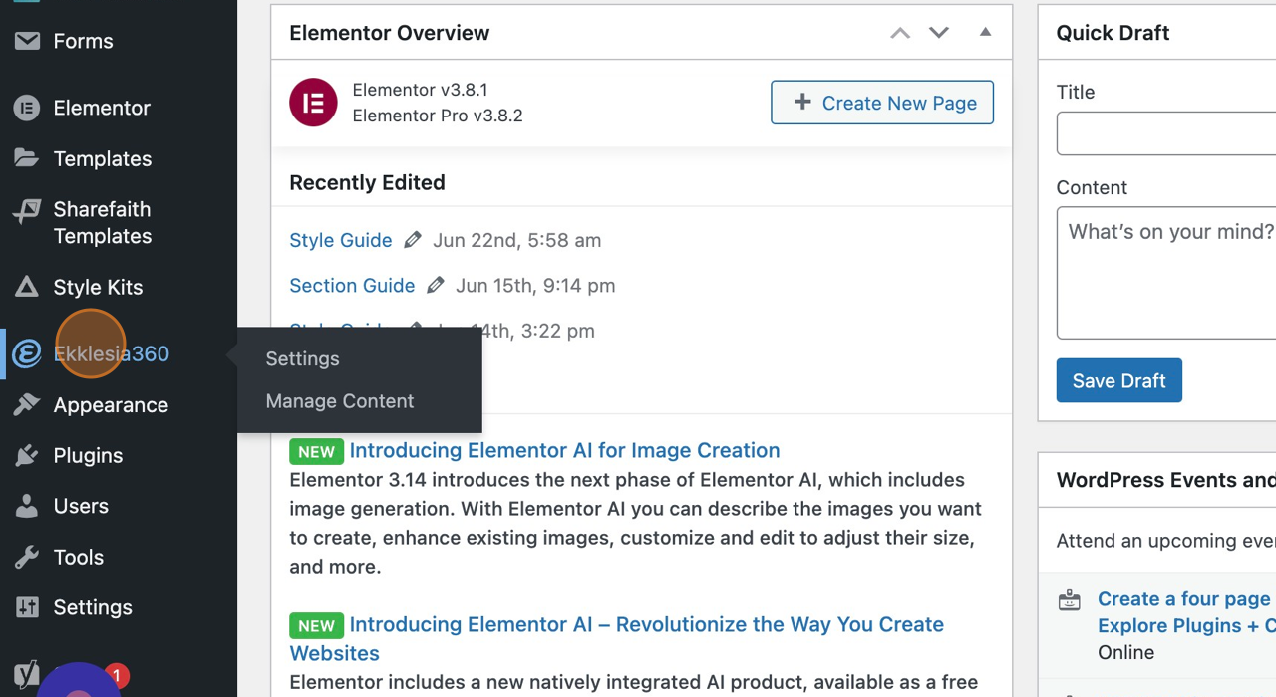Screen dimensions: 1276x697
Task: Click pencil edit icon next to Section Guide
Action: (436, 285)
